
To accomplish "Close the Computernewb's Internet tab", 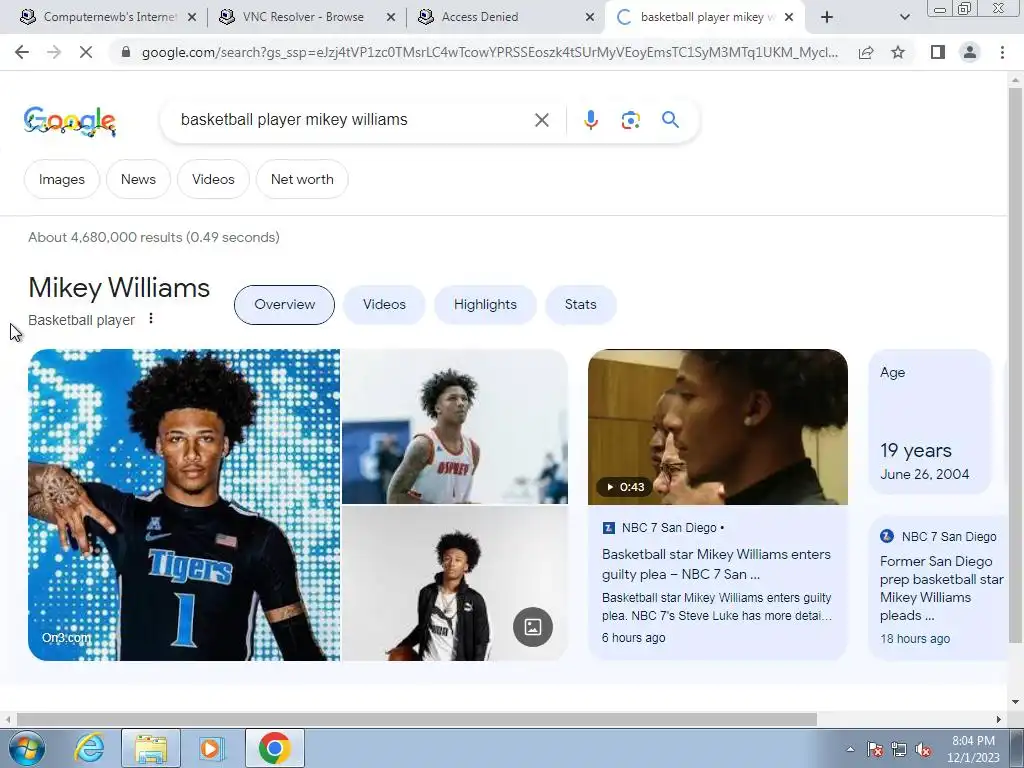I will click(192, 18).
